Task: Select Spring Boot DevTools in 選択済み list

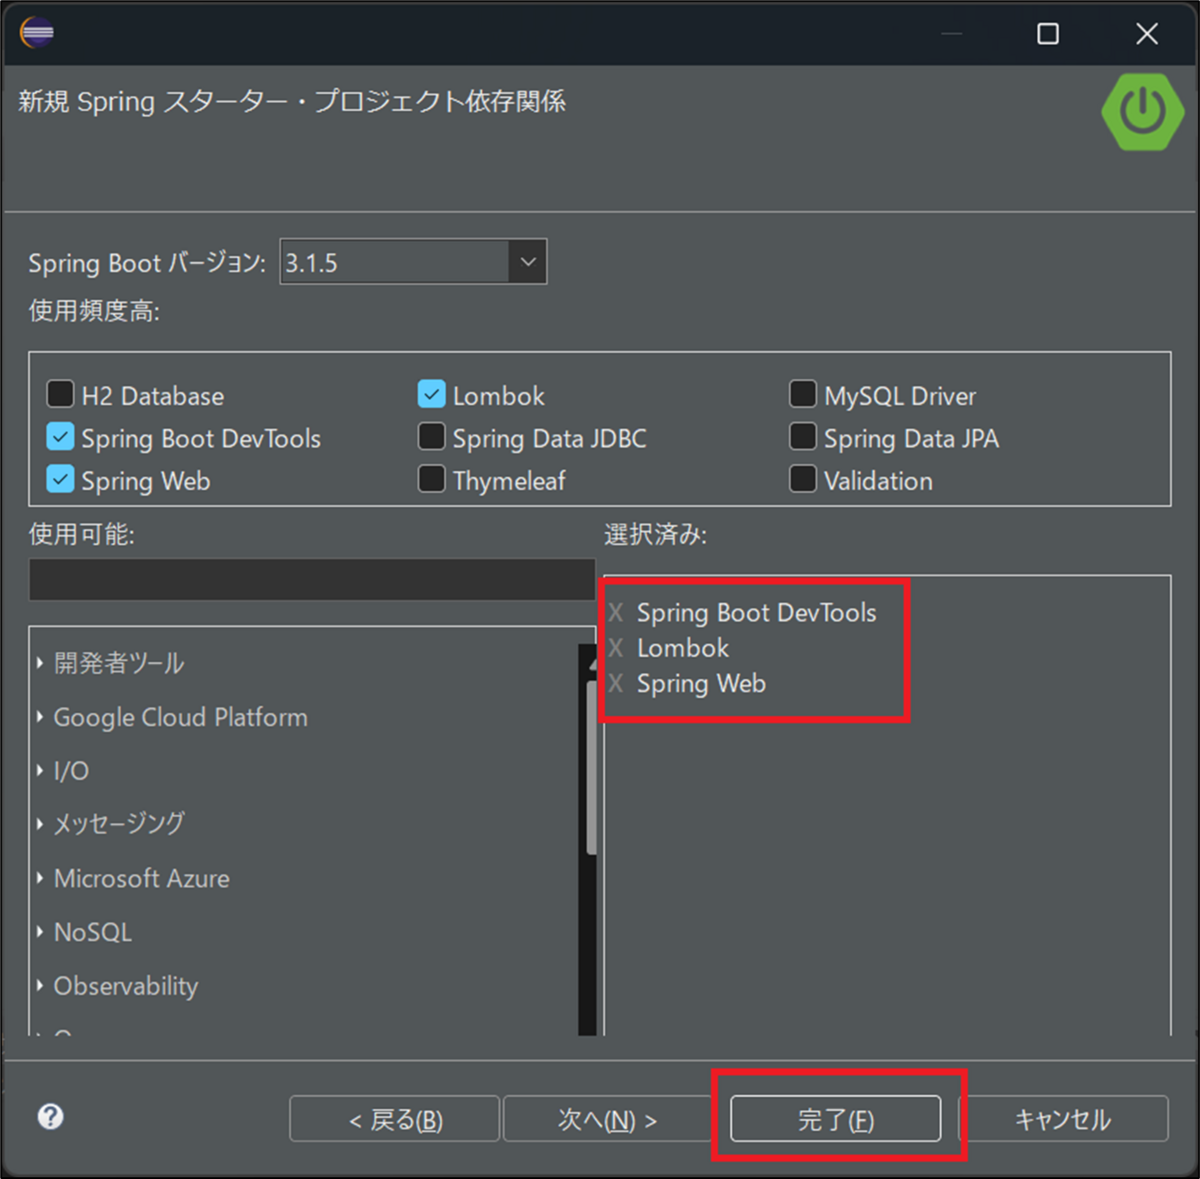Action: point(756,613)
